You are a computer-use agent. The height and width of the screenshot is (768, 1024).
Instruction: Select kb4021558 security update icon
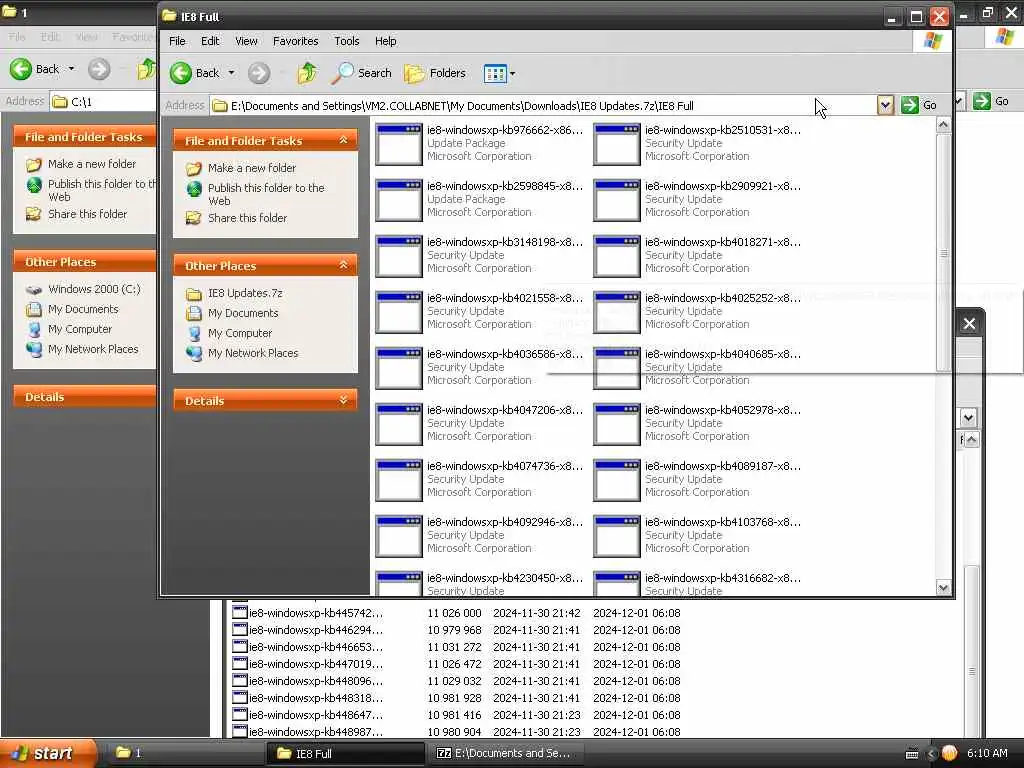tap(399, 312)
